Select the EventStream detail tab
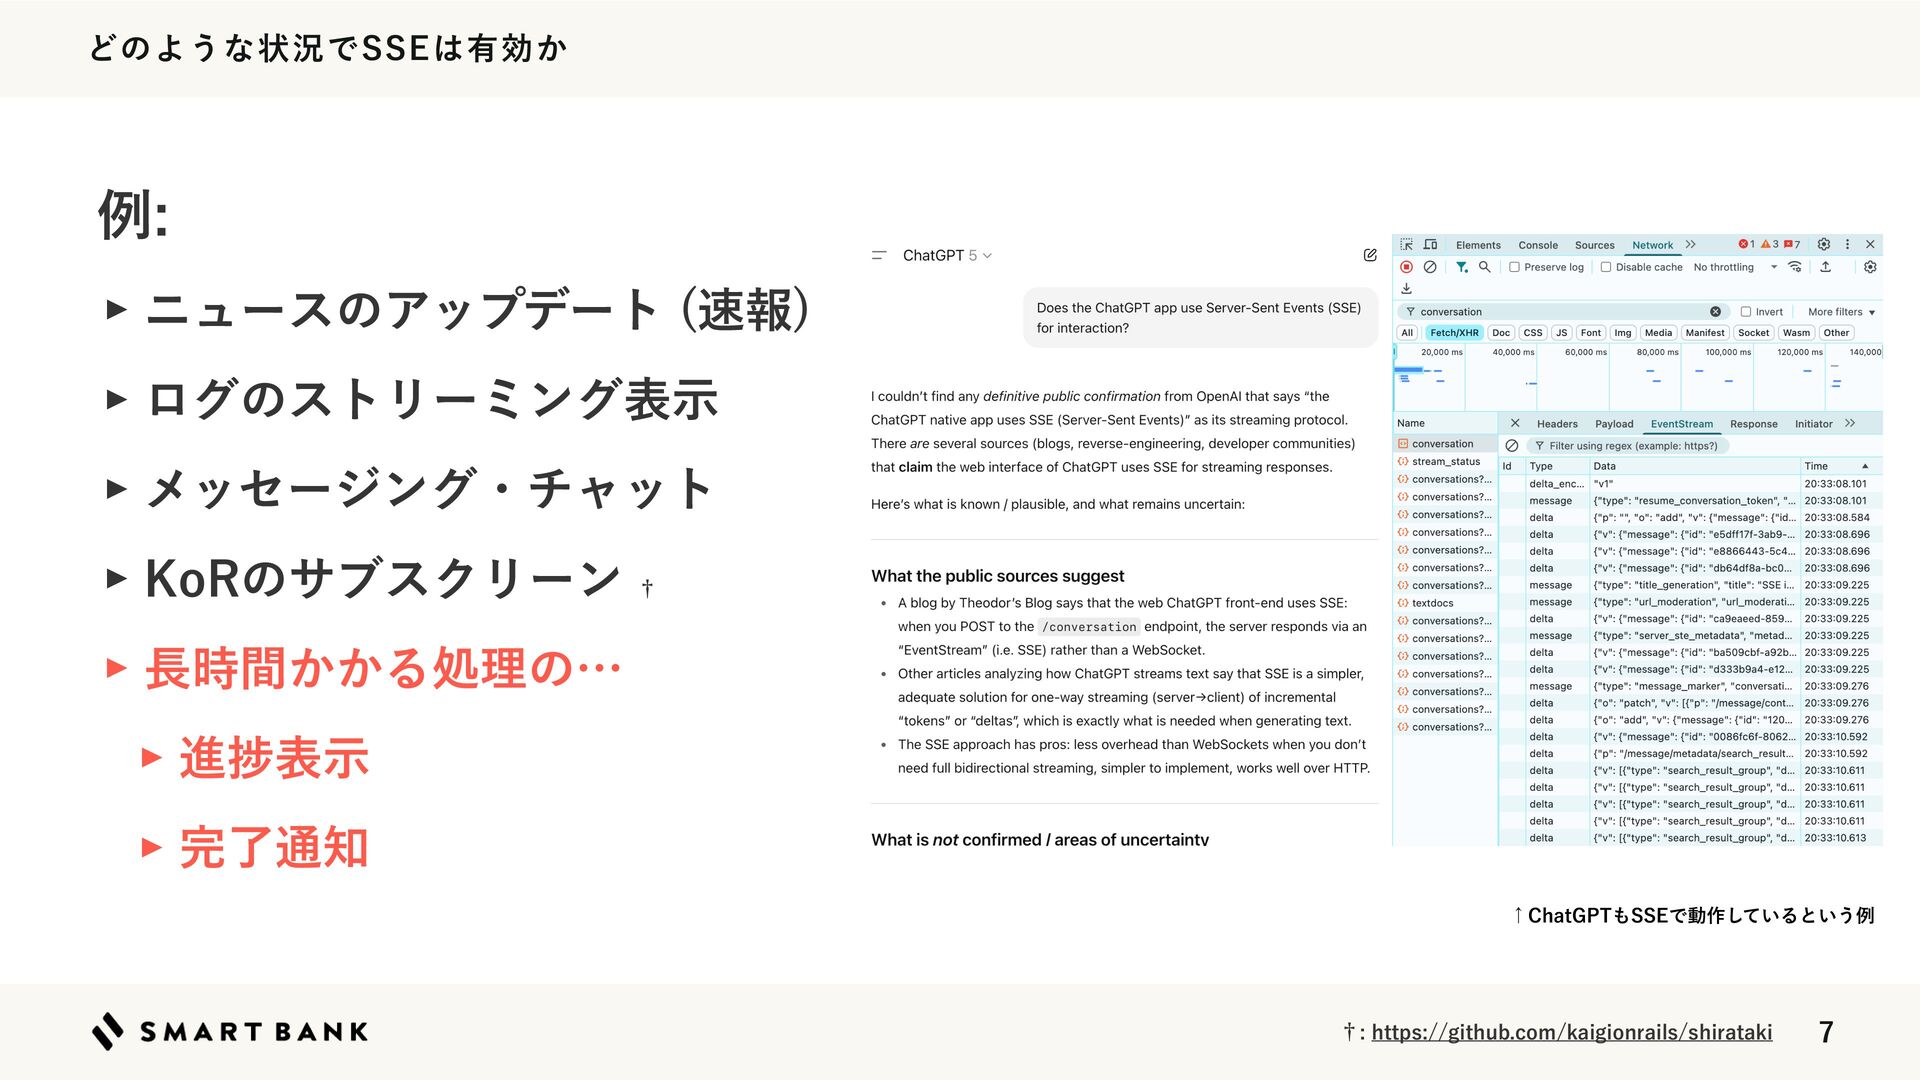This screenshot has width=1920, height=1080. [1681, 424]
